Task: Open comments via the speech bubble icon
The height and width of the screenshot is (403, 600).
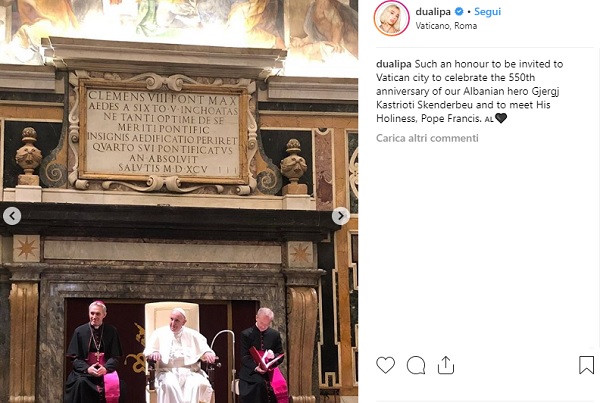Action: point(416,365)
